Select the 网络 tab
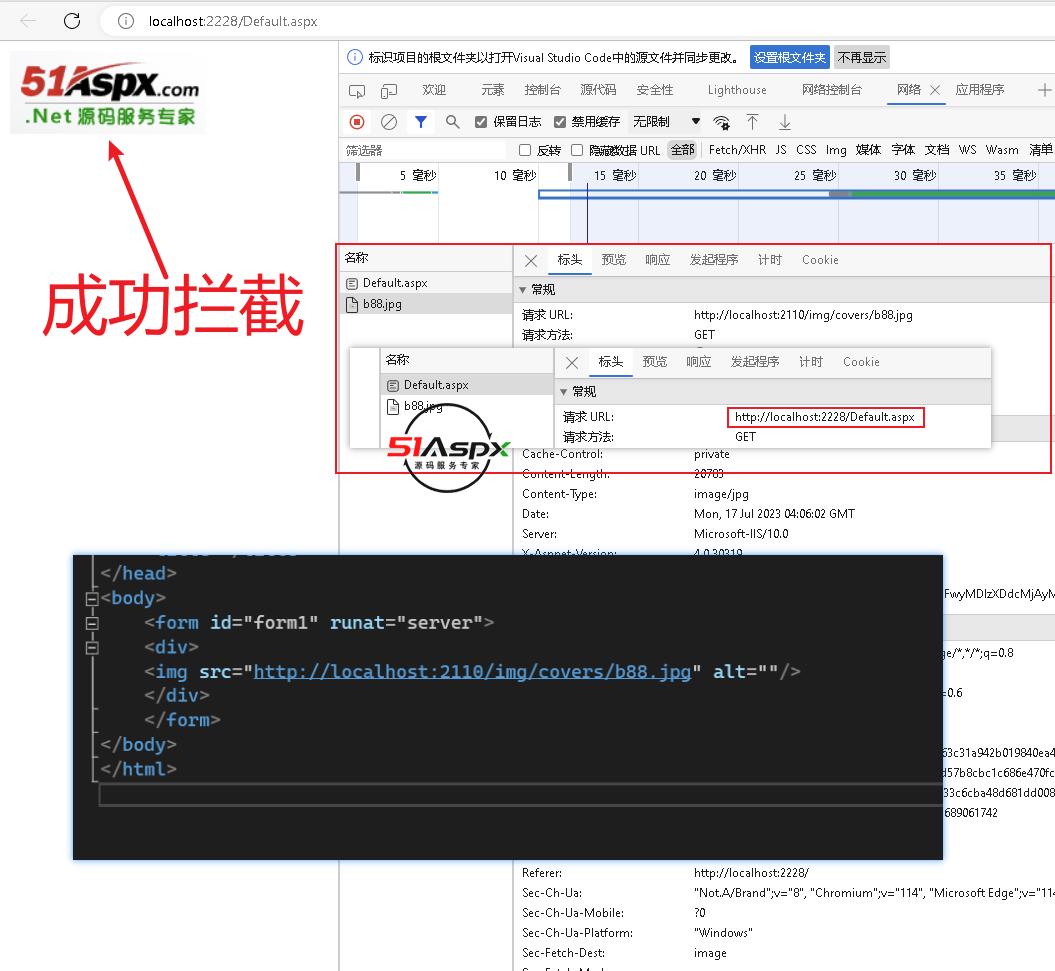Viewport: 1055px width, 971px height. click(x=908, y=89)
